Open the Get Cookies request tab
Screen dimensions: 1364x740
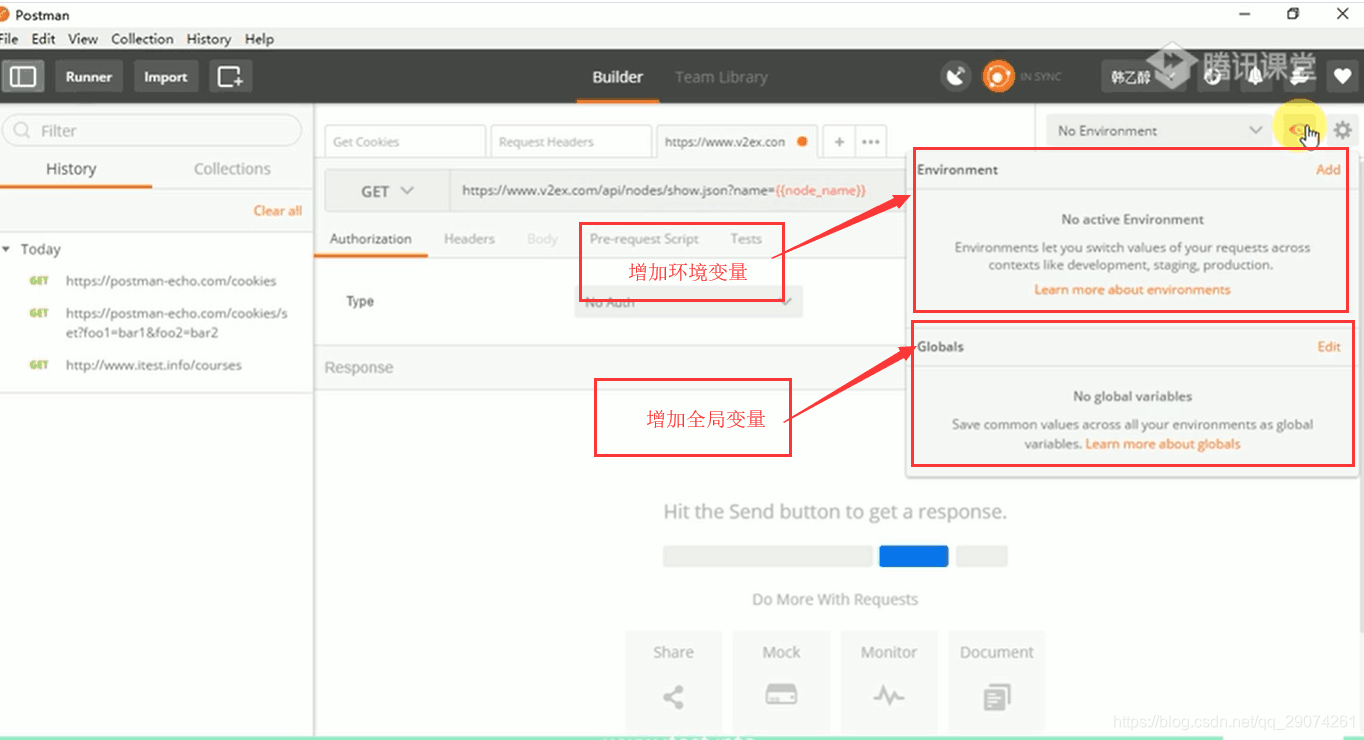404,142
